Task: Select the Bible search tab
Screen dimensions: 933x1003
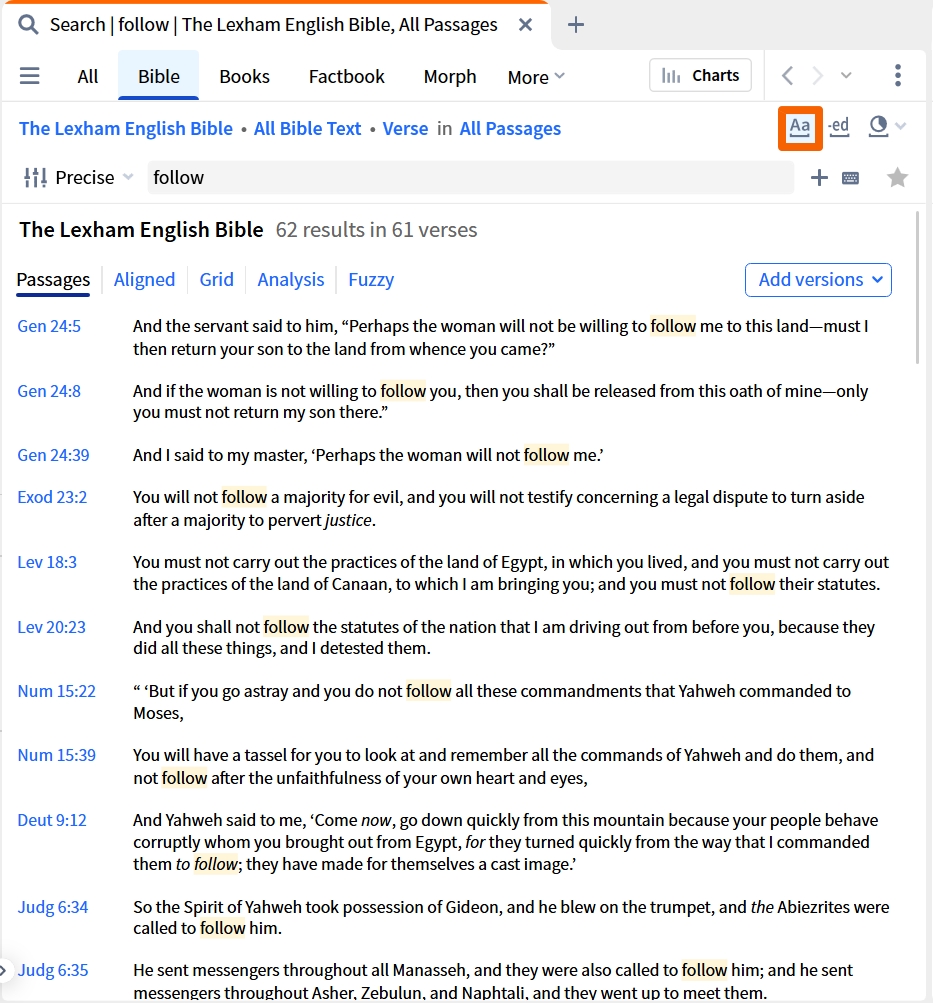Action: 159,75
